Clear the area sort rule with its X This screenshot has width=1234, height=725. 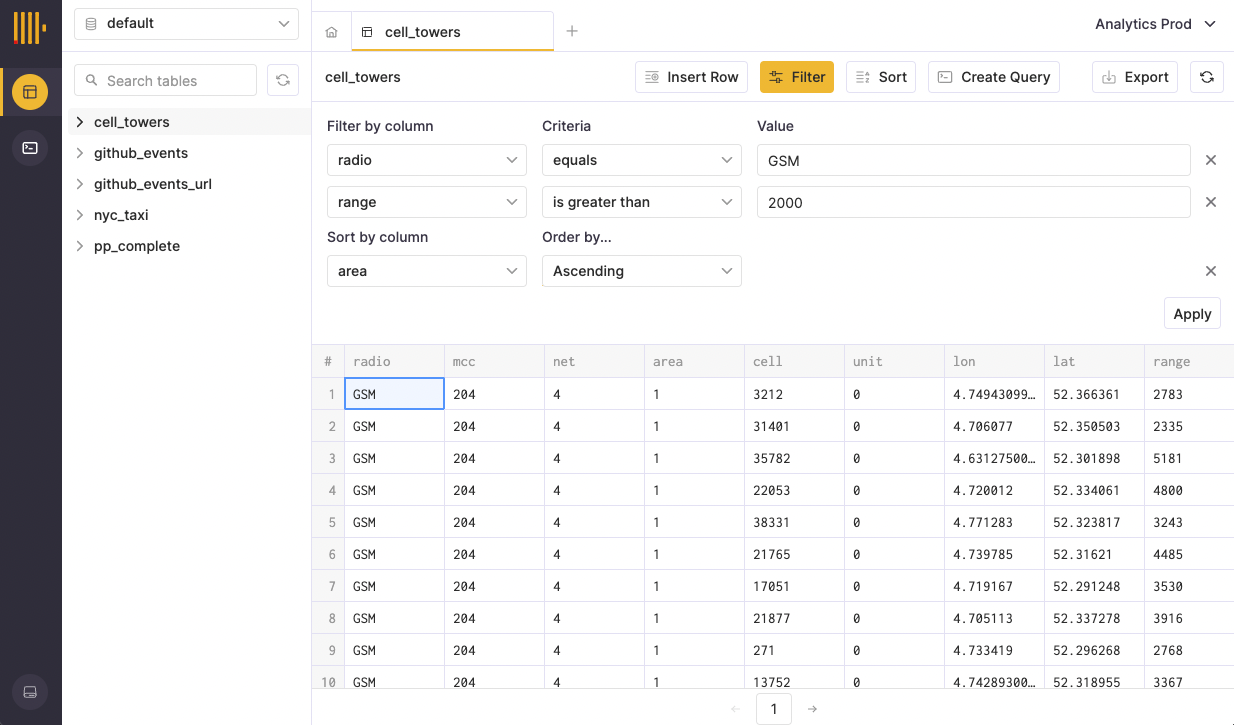click(1211, 271)
